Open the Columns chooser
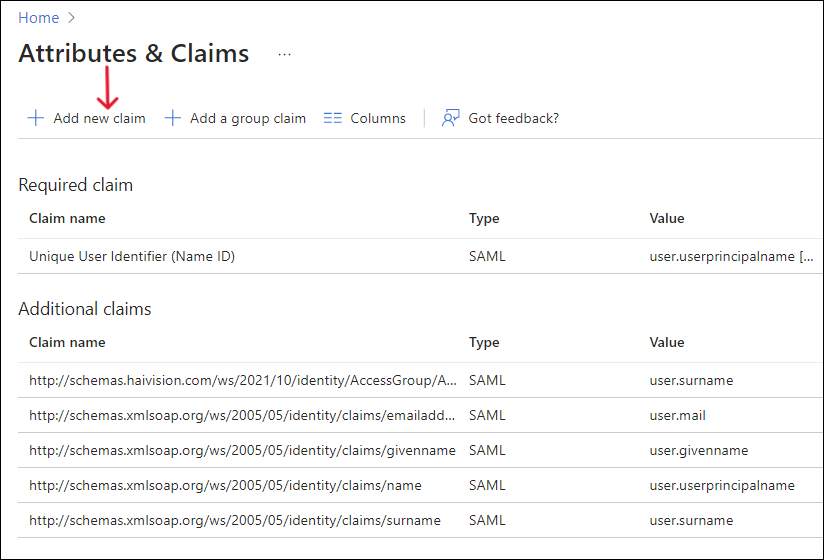The height and width of the screenshot is (560, 824). (377, 118)
